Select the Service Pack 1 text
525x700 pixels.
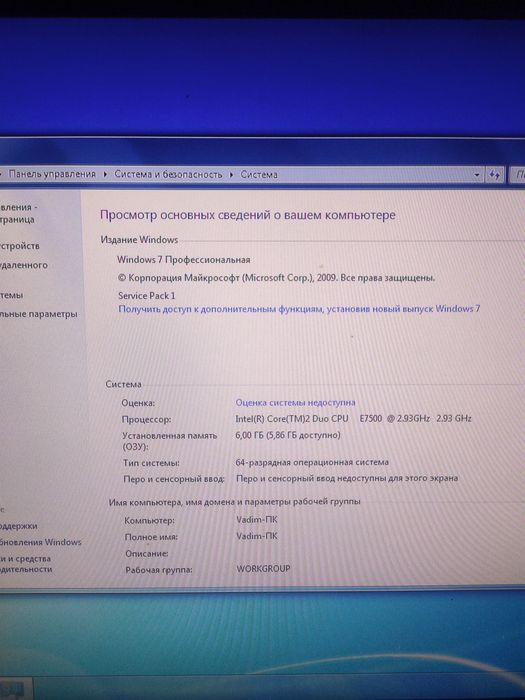[147, 296]
